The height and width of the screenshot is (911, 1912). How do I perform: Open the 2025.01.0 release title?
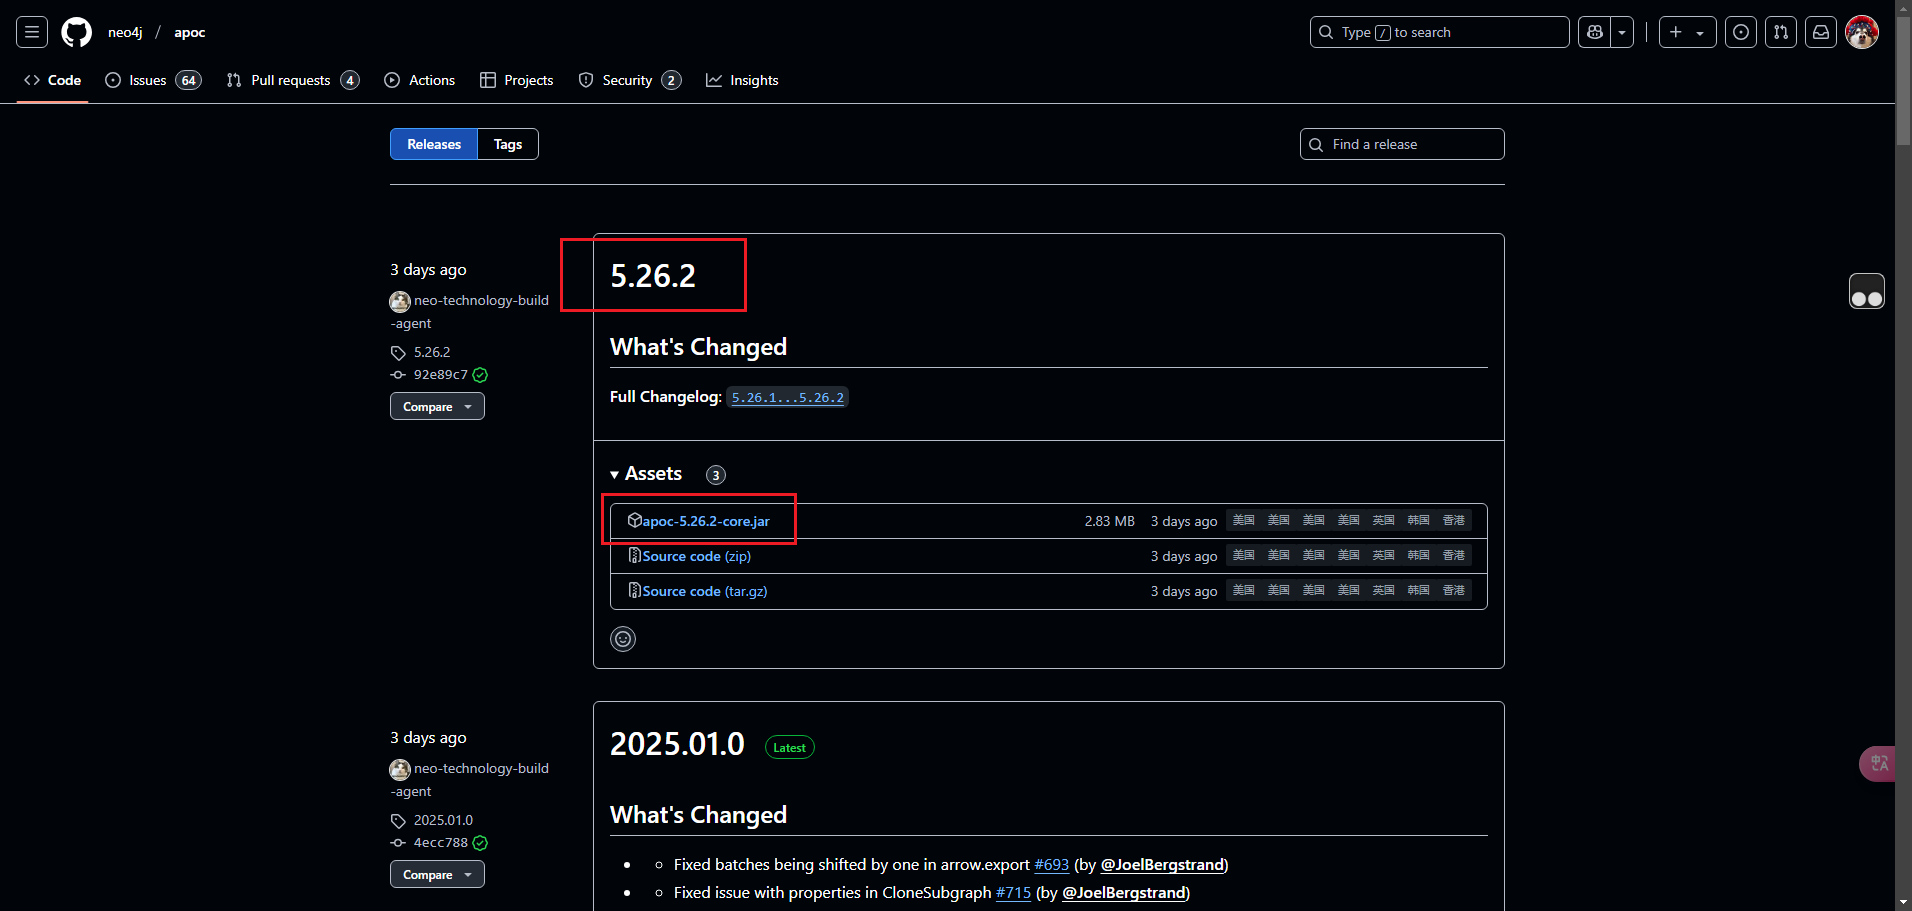tap(677, 744)
